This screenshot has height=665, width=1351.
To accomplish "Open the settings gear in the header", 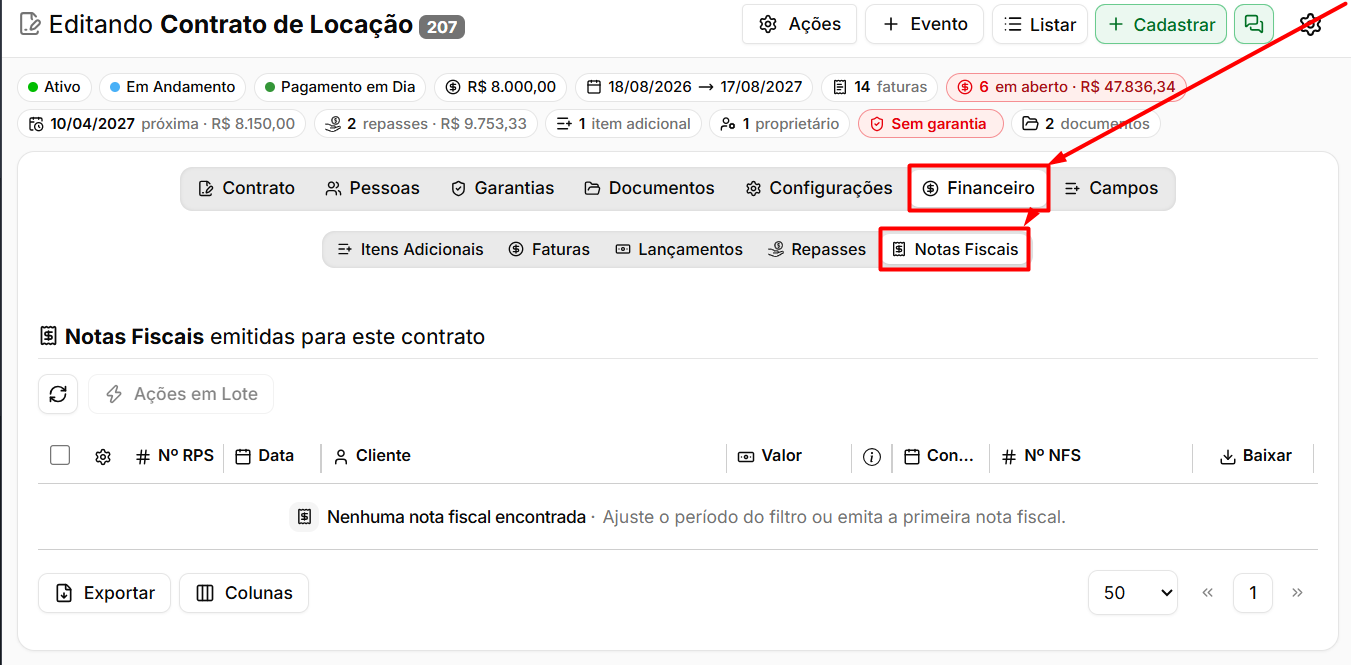I will click(1310, 24).
